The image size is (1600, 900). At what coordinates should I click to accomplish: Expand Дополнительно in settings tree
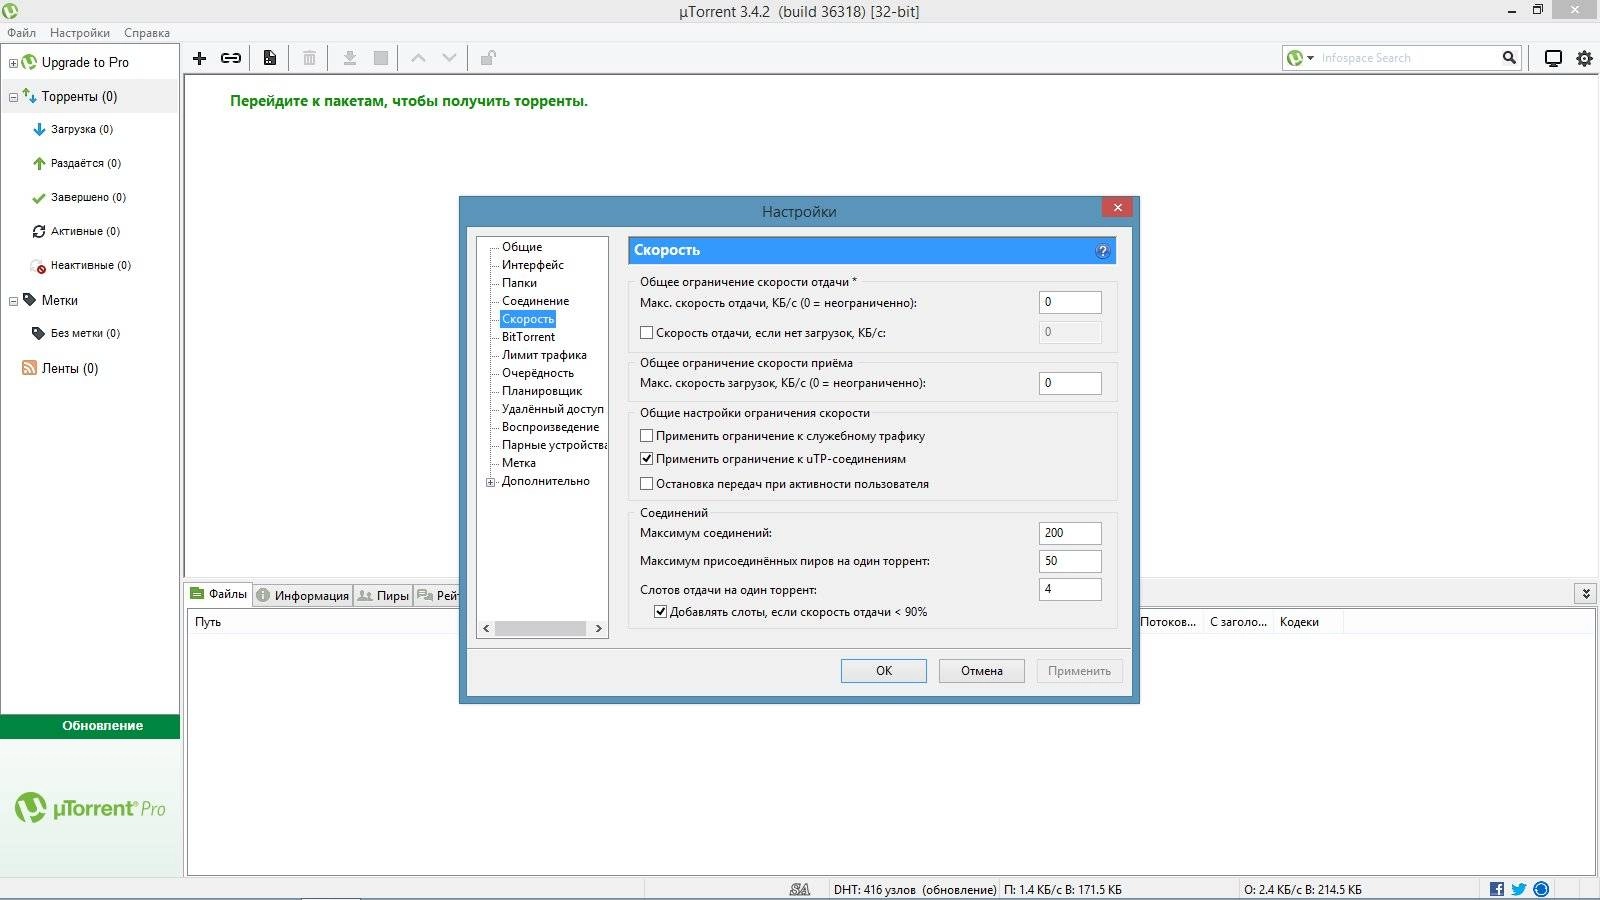click(x=491, y=482)
